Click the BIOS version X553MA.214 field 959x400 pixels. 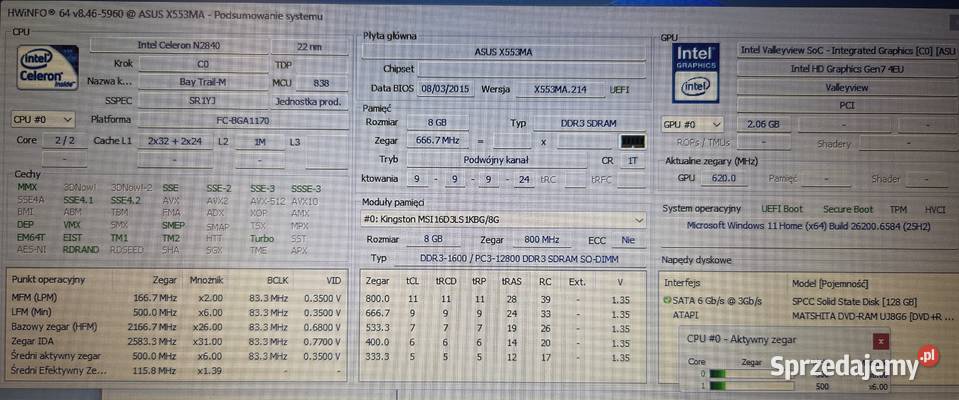560,89
